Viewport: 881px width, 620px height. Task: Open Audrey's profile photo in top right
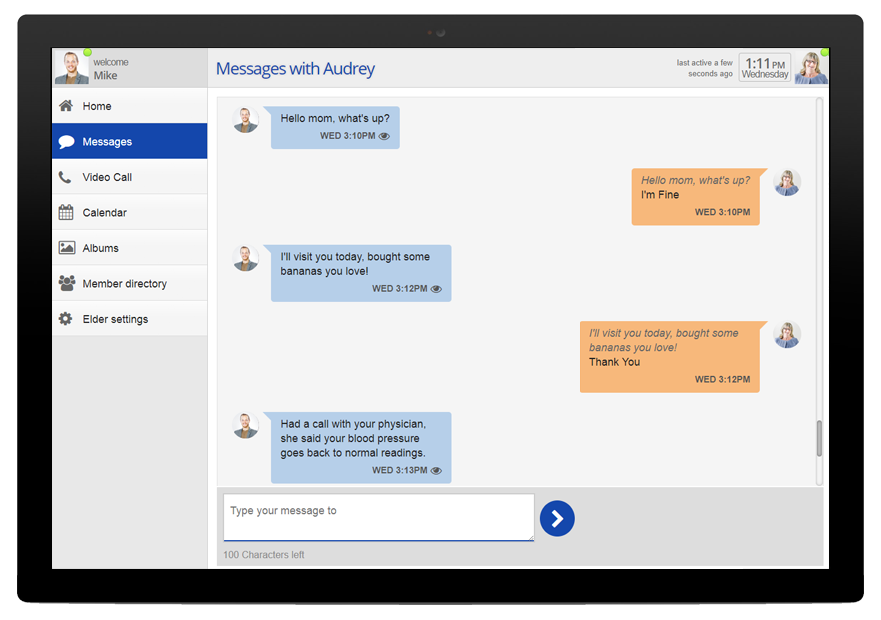click(x=811, y=67)
